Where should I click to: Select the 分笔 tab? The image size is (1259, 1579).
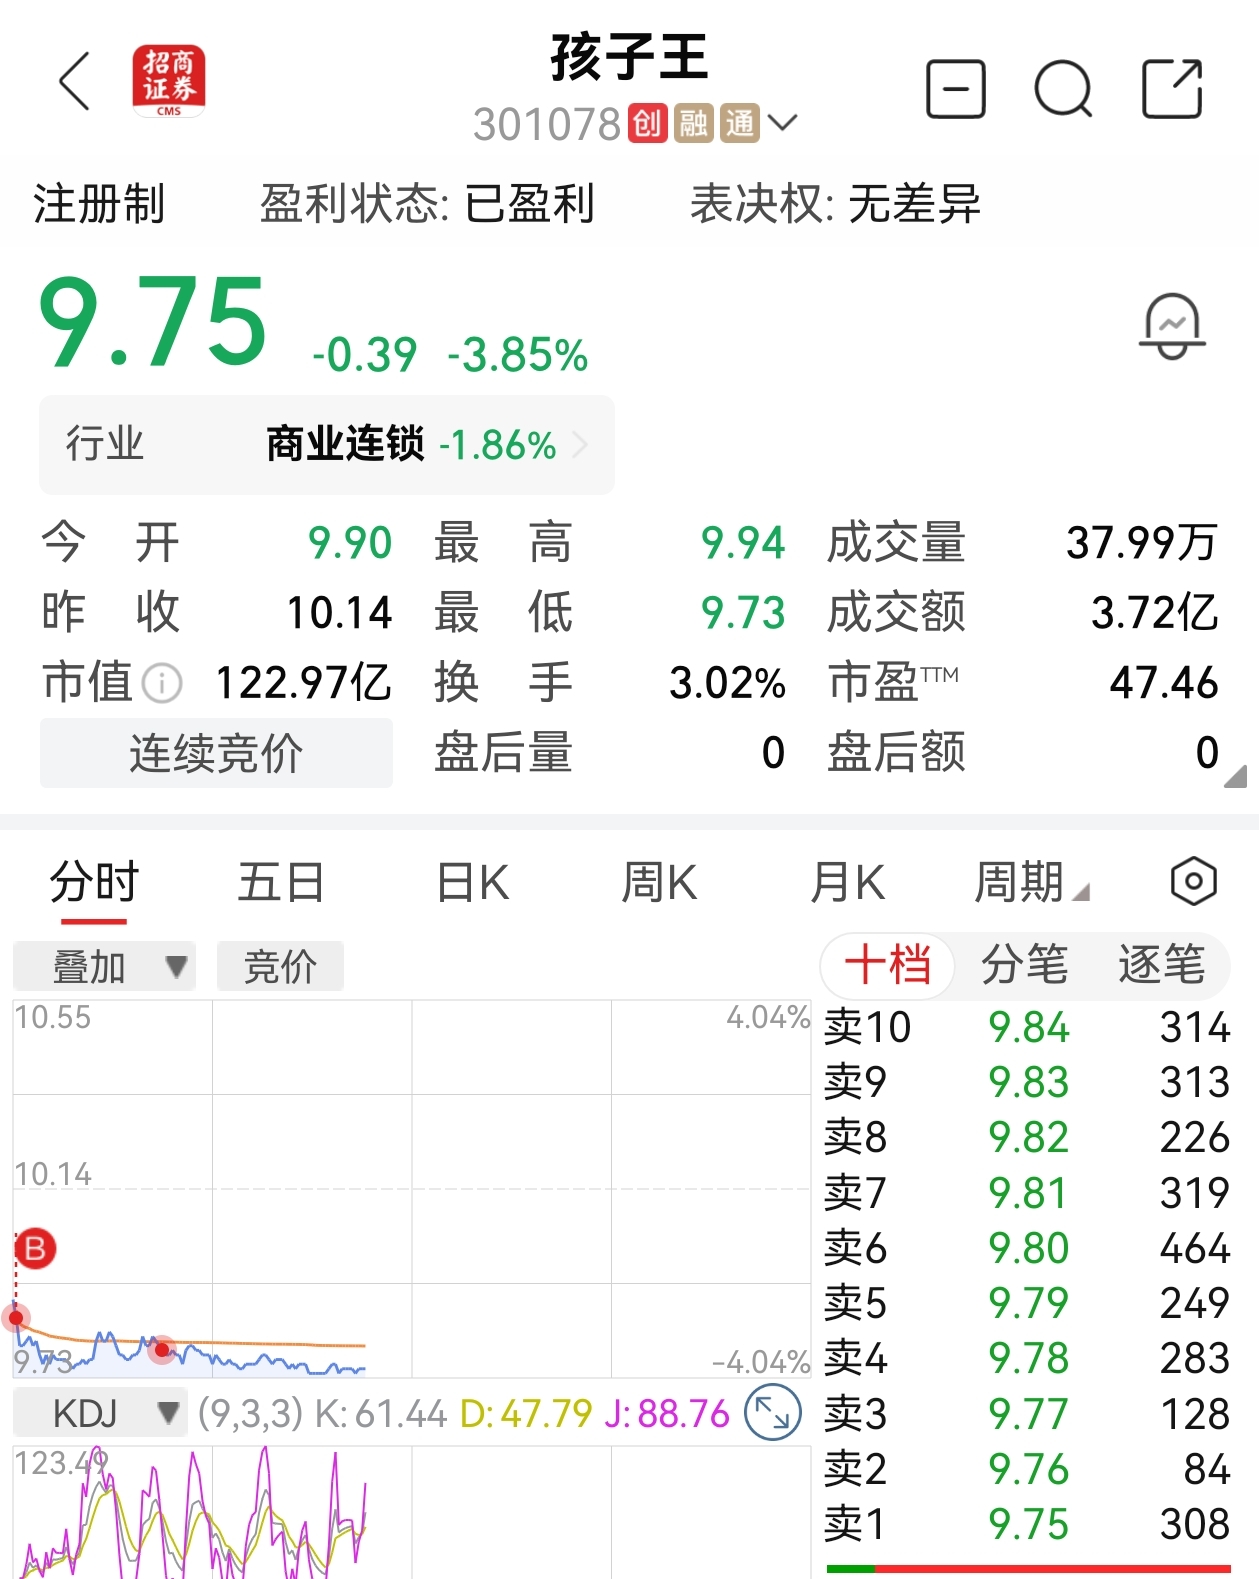coord(1024,965)
